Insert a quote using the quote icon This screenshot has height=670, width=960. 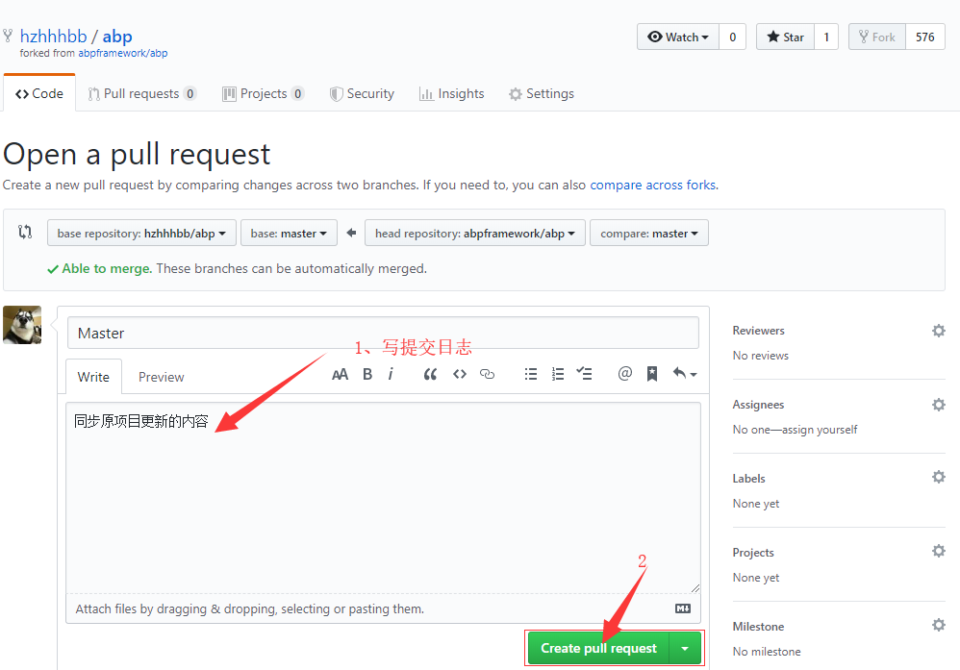pos(430,374)
